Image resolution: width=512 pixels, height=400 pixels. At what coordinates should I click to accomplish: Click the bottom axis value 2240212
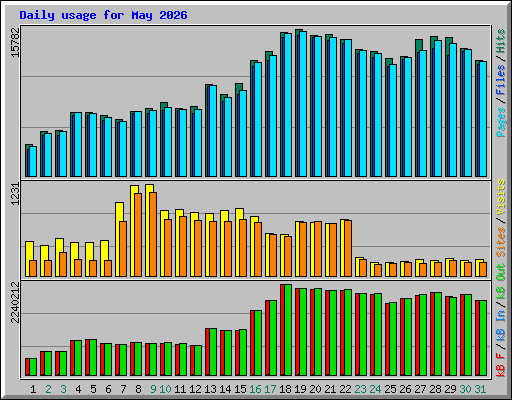pos(16,303)
